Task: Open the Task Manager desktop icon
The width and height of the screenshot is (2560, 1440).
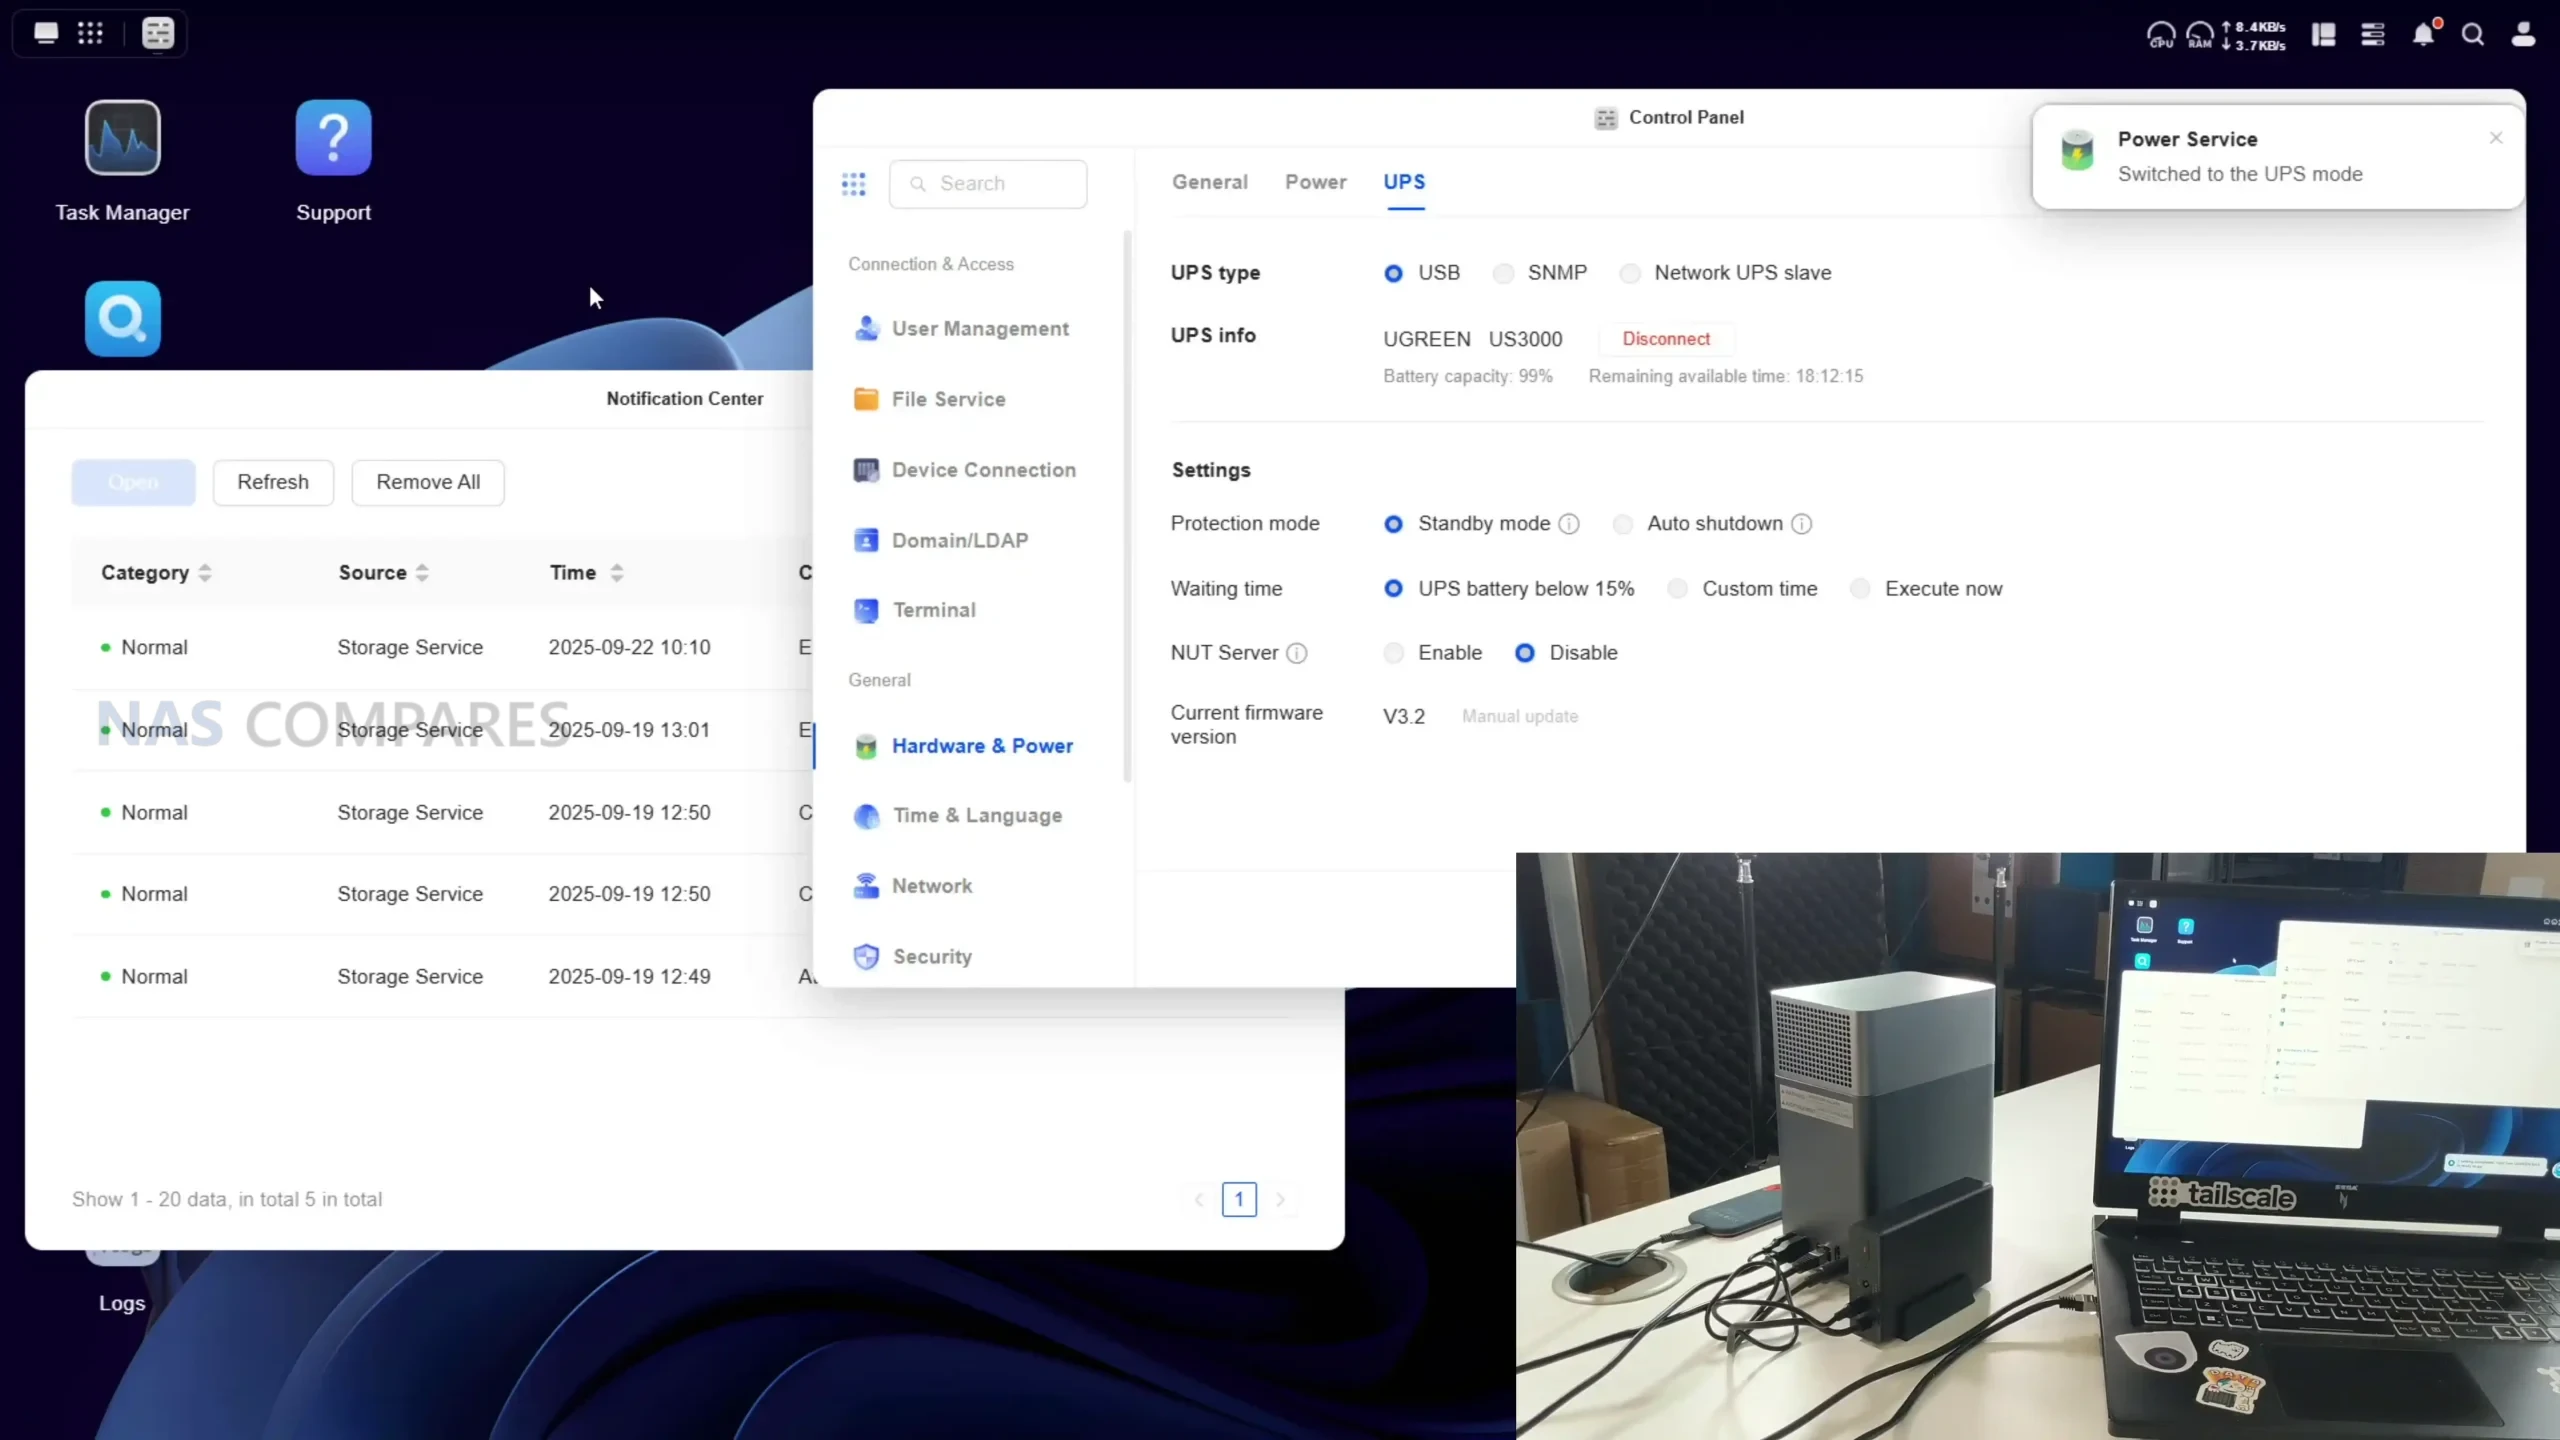Action: (122, 137)
